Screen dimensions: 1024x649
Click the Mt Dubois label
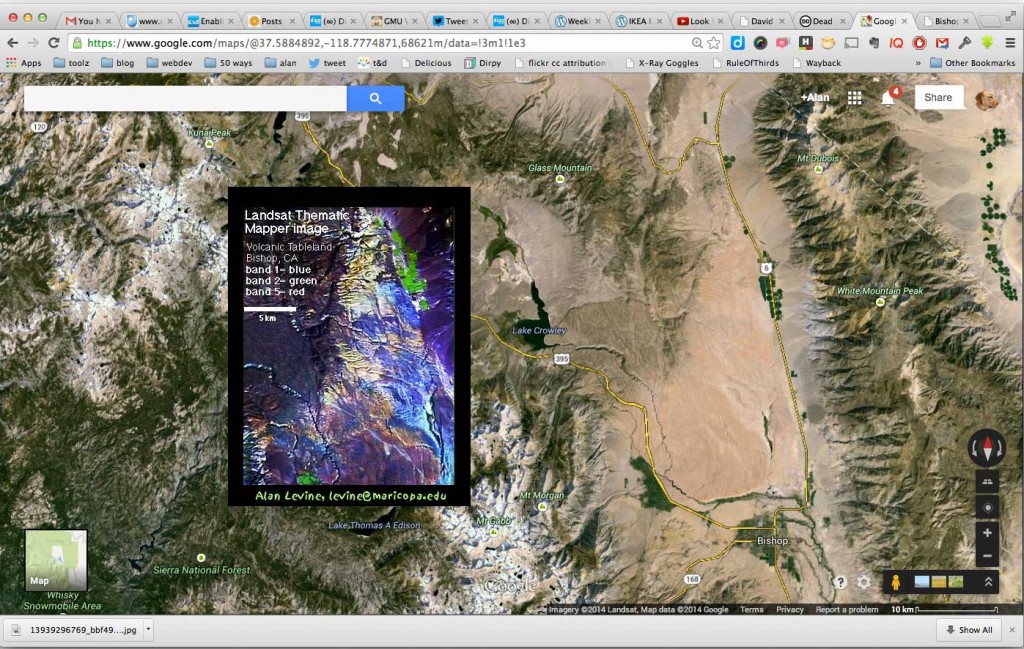818,158
